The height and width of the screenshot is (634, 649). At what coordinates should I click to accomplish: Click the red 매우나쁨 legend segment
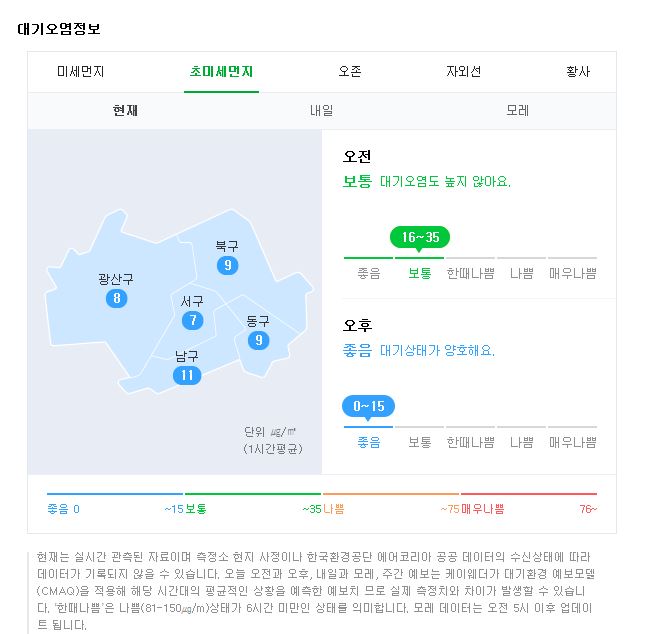tap(529, 494)
